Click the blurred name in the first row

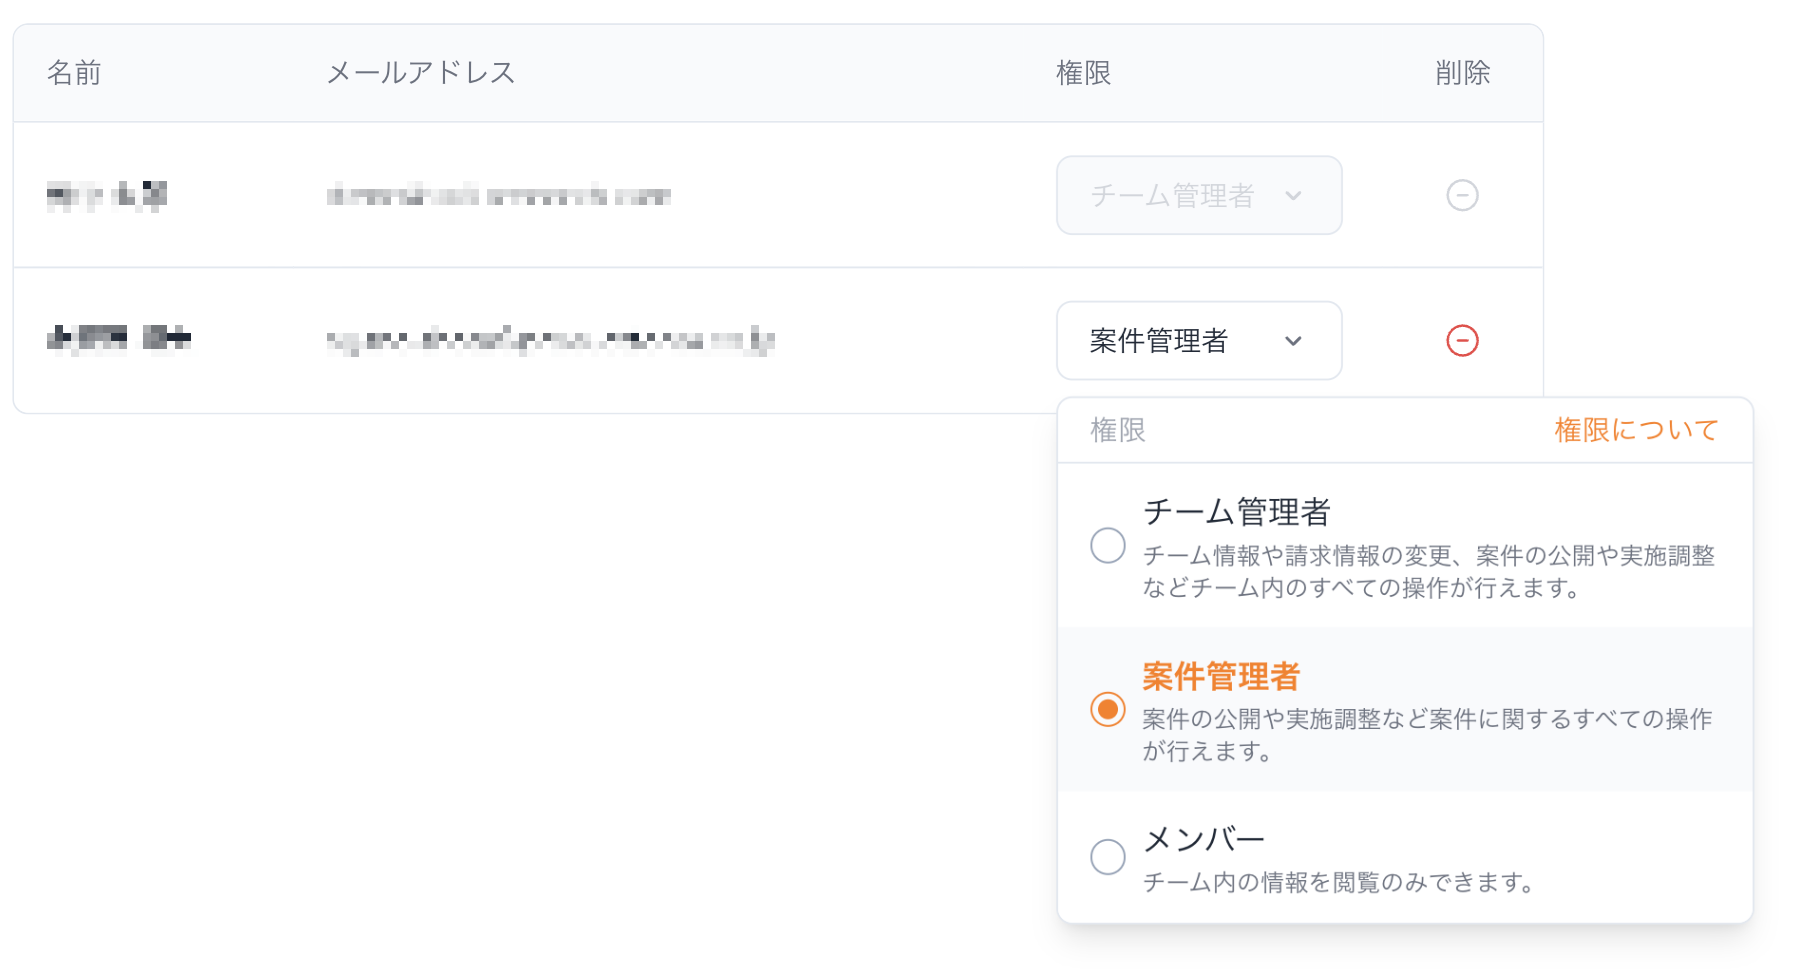coord(107,195)
